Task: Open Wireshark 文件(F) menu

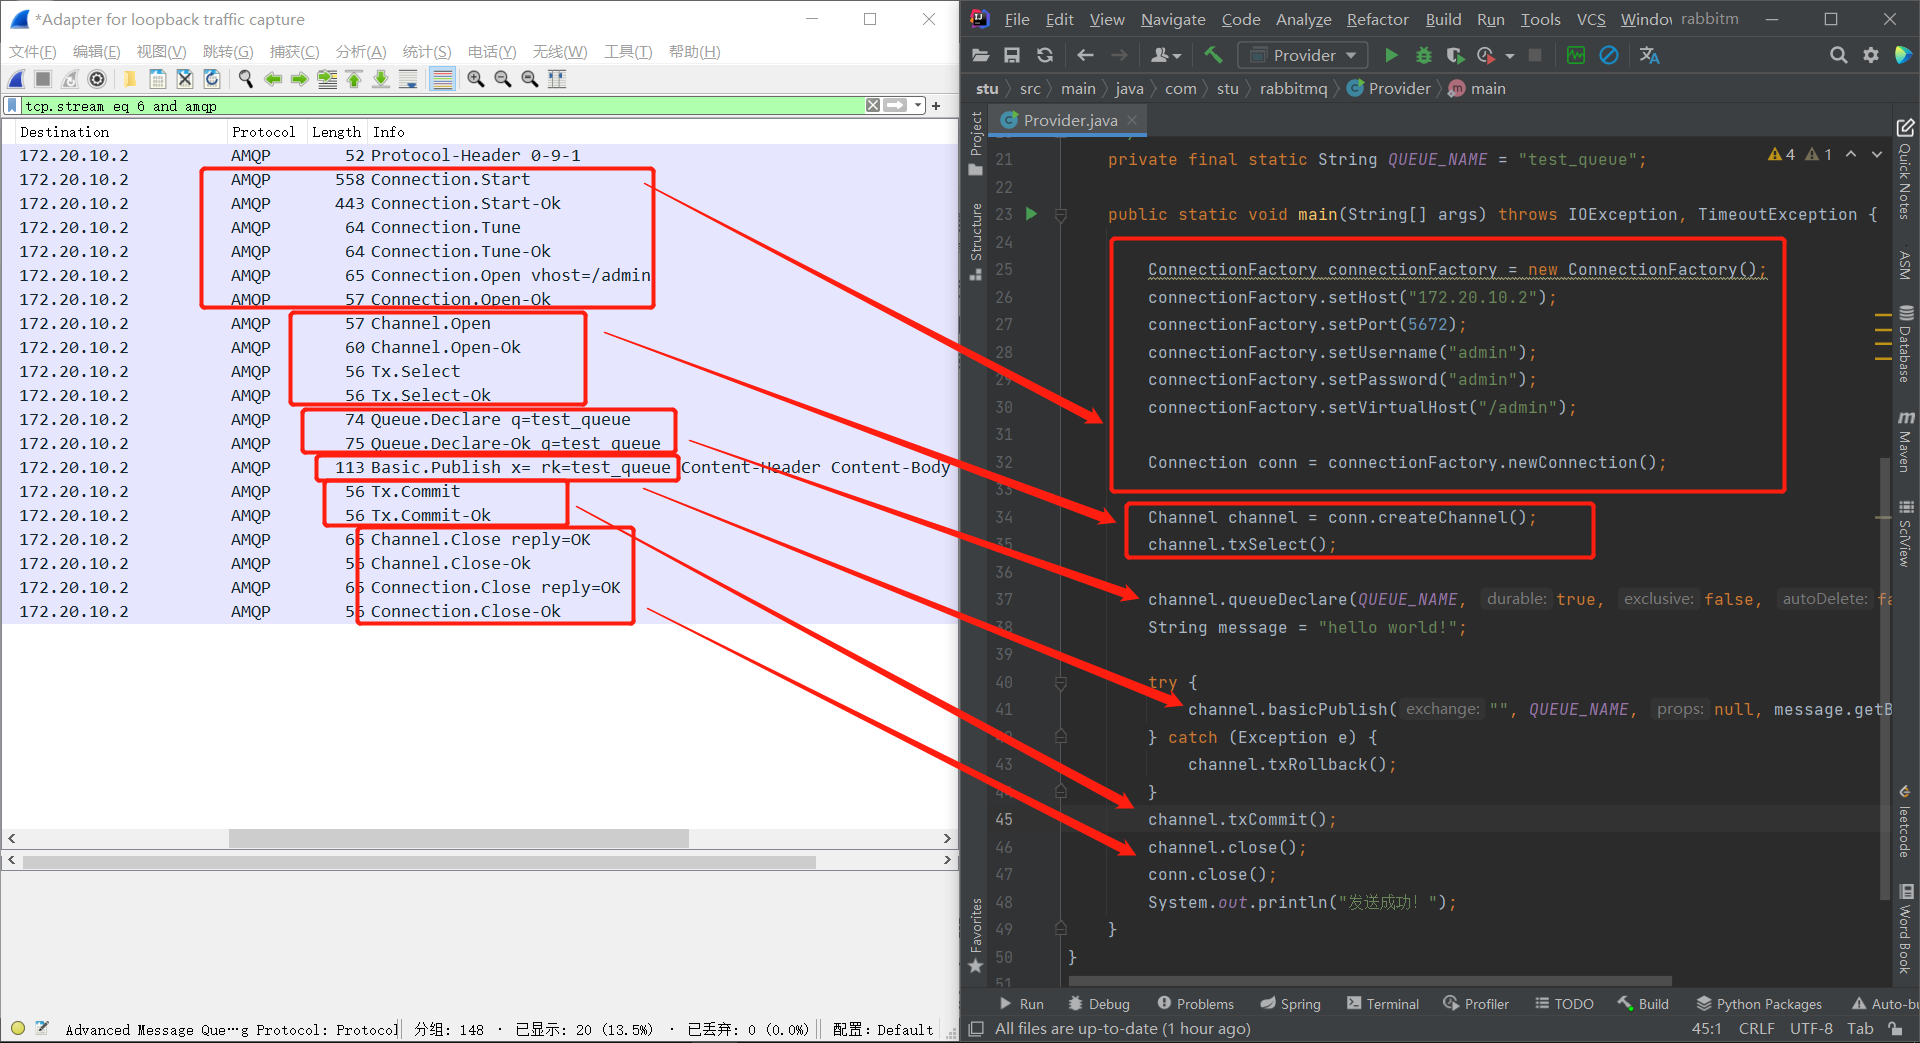Action: 33,51
